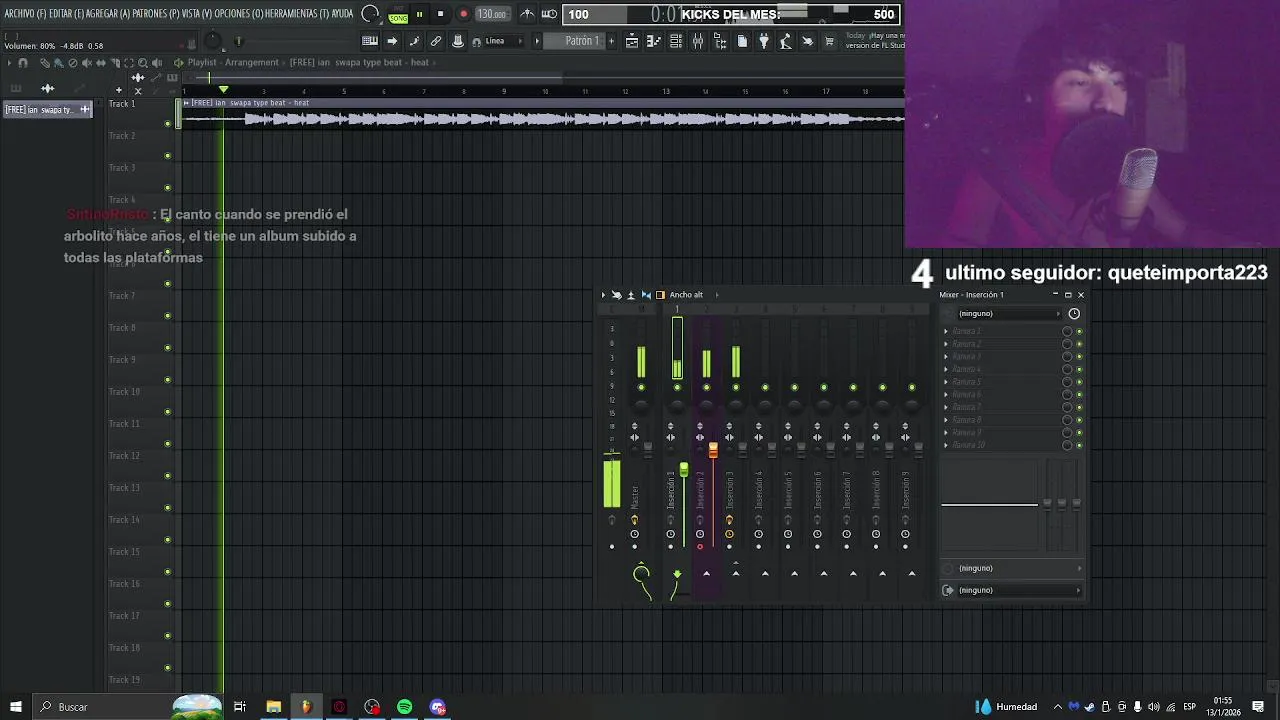Toggle the metronome icon
Screen dimensions: 1280x720
[528, 14]
